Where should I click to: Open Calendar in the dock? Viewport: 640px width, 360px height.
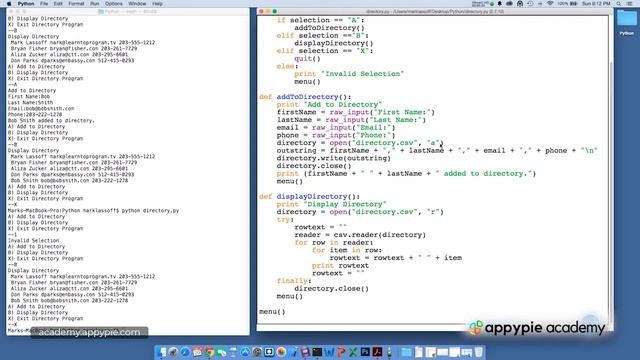(x=197, y=352)
